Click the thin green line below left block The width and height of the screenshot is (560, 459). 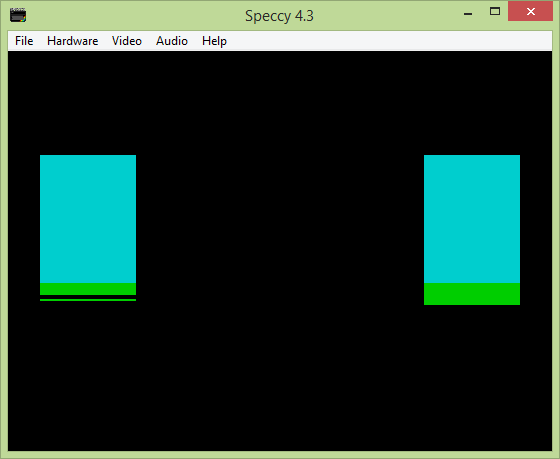coord(88,300)
